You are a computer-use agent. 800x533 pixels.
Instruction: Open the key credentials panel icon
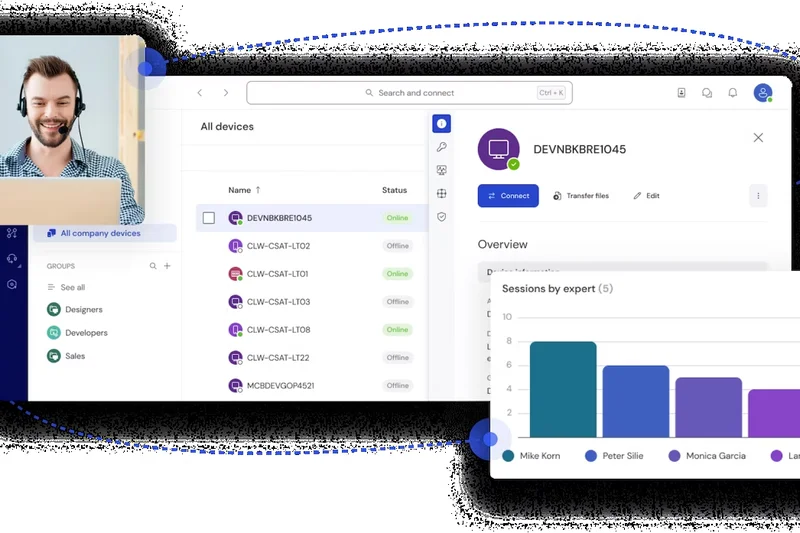click(x=441, y=147)
